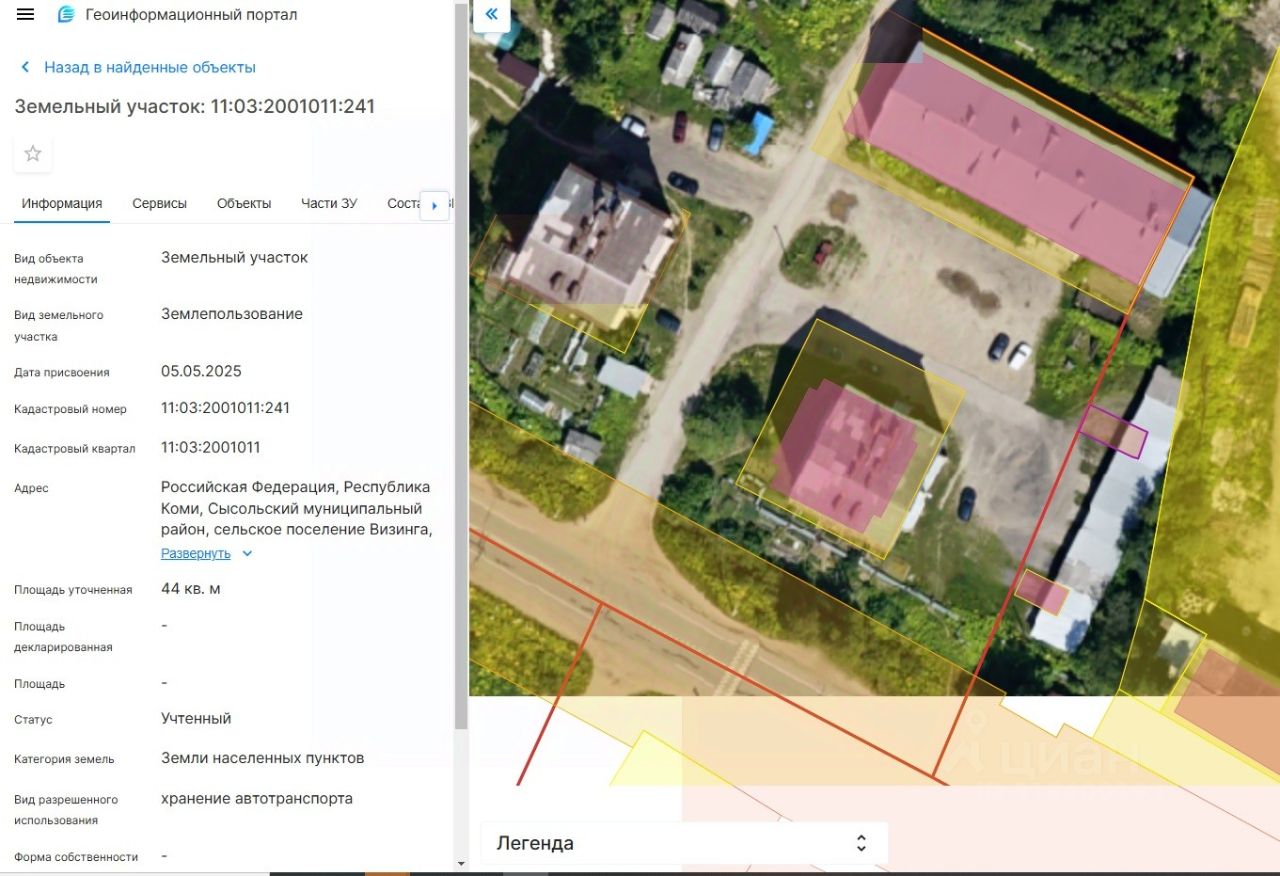Viewport: 1280px width, 876px height.
Task: Open the hamburger main menu
Action: pos(25,14)
